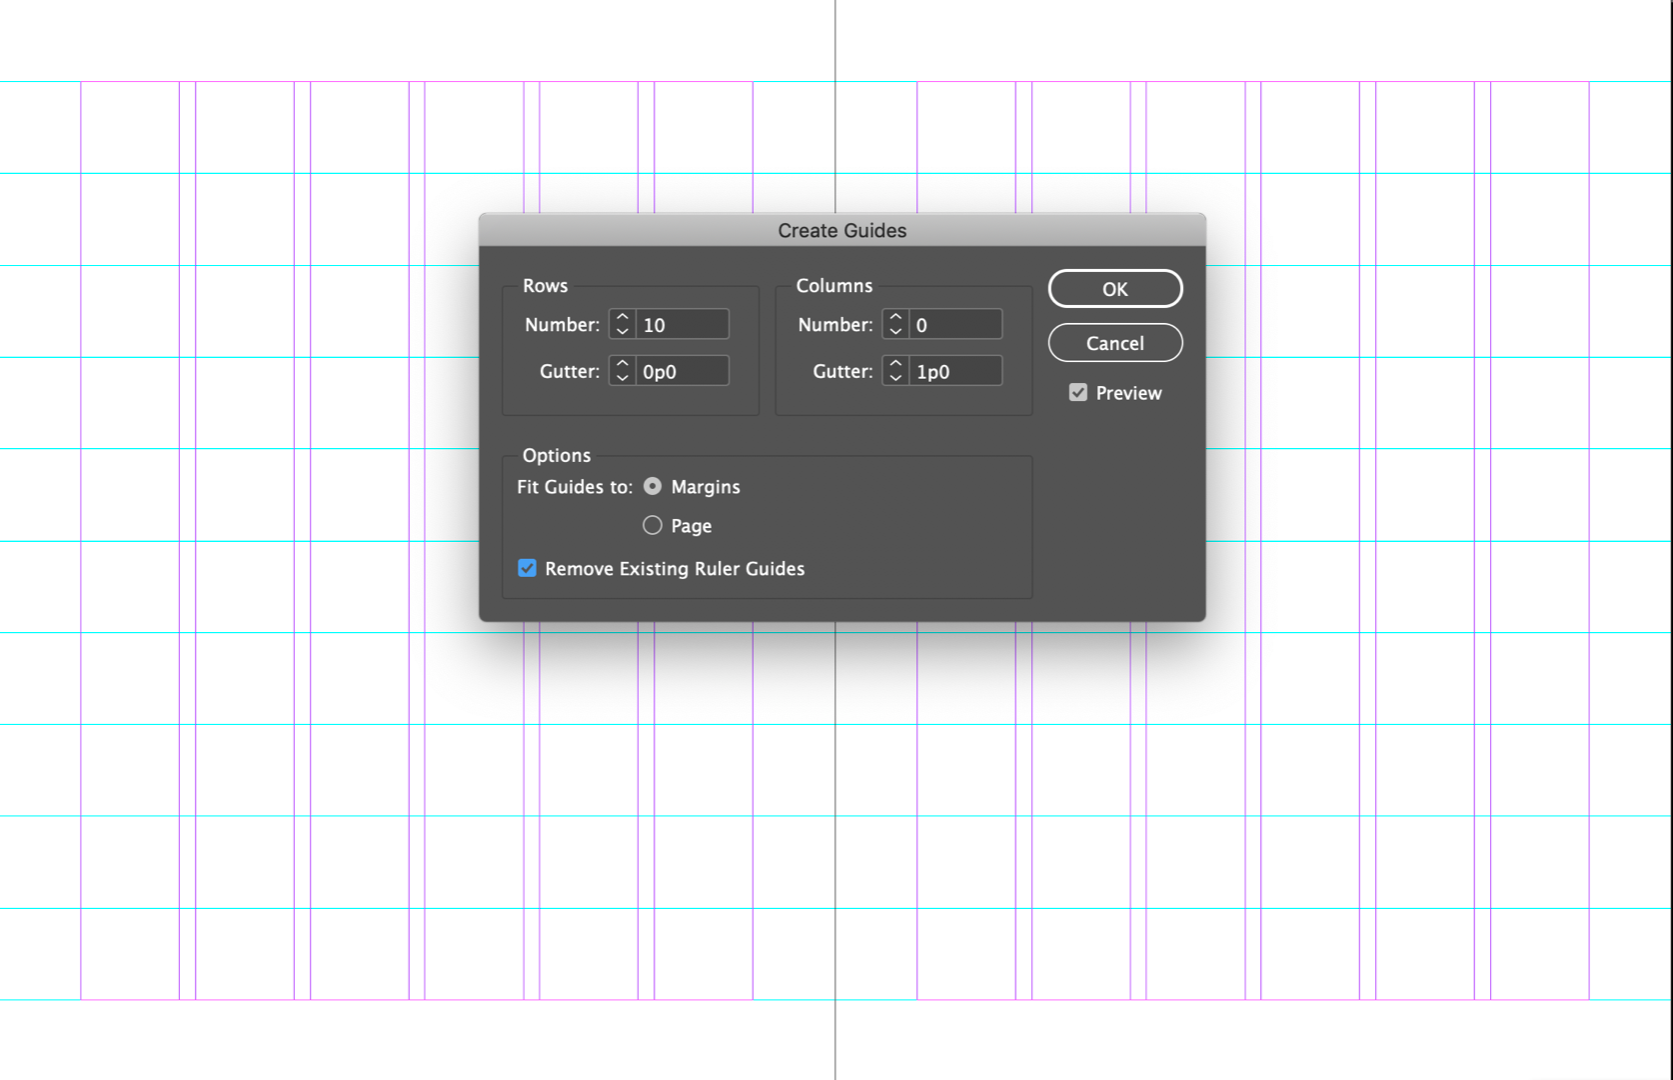The image size is (1673, 1080).
Task: Decrease the Columns Number value
Action: point(895,331)
